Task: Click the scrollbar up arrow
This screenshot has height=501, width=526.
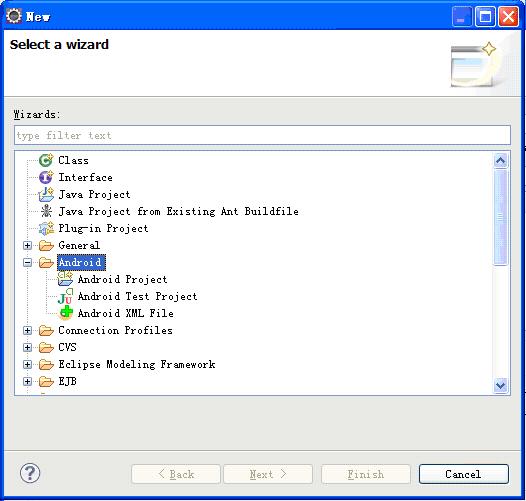Action: (x=501, y=160)
